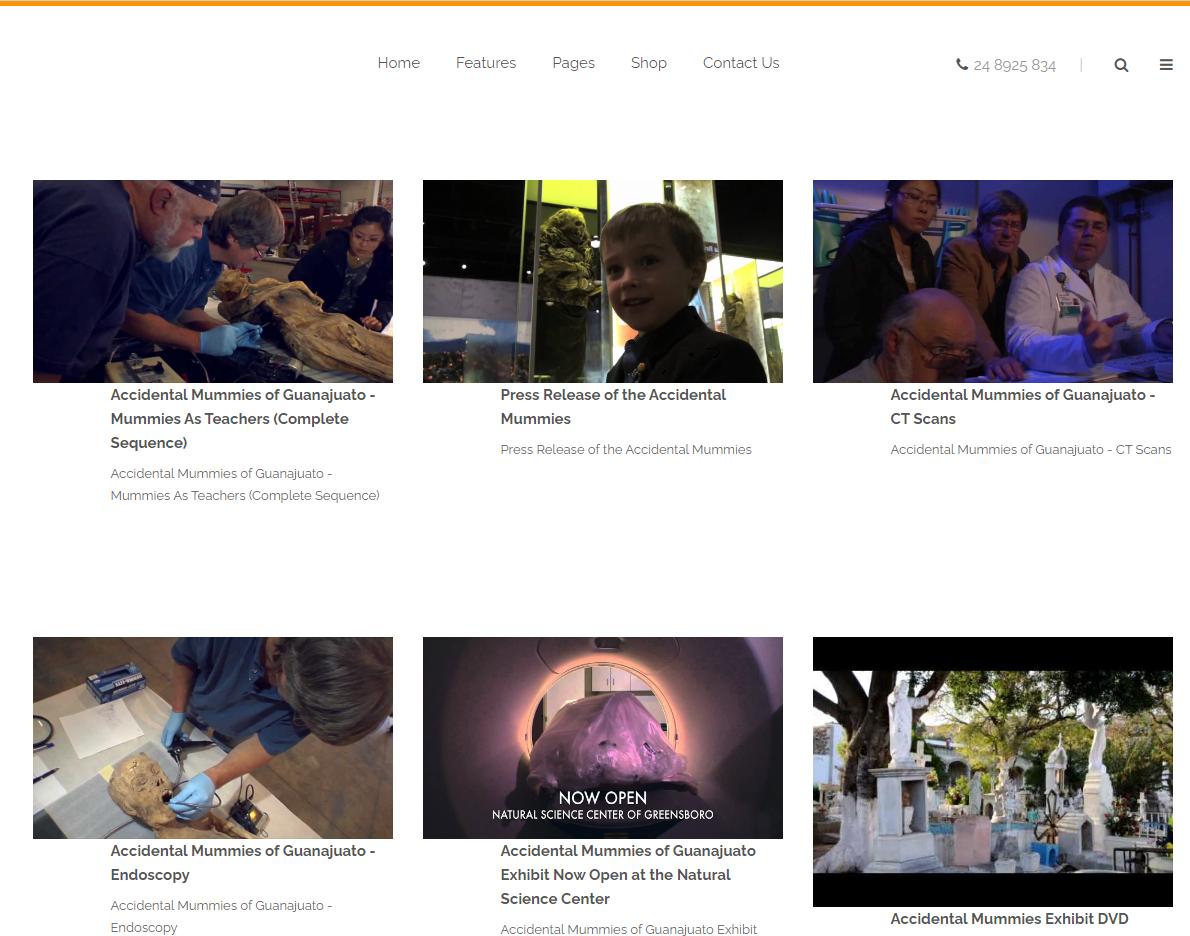Go to the Home menu item
1190x936 pixels.
398,63
